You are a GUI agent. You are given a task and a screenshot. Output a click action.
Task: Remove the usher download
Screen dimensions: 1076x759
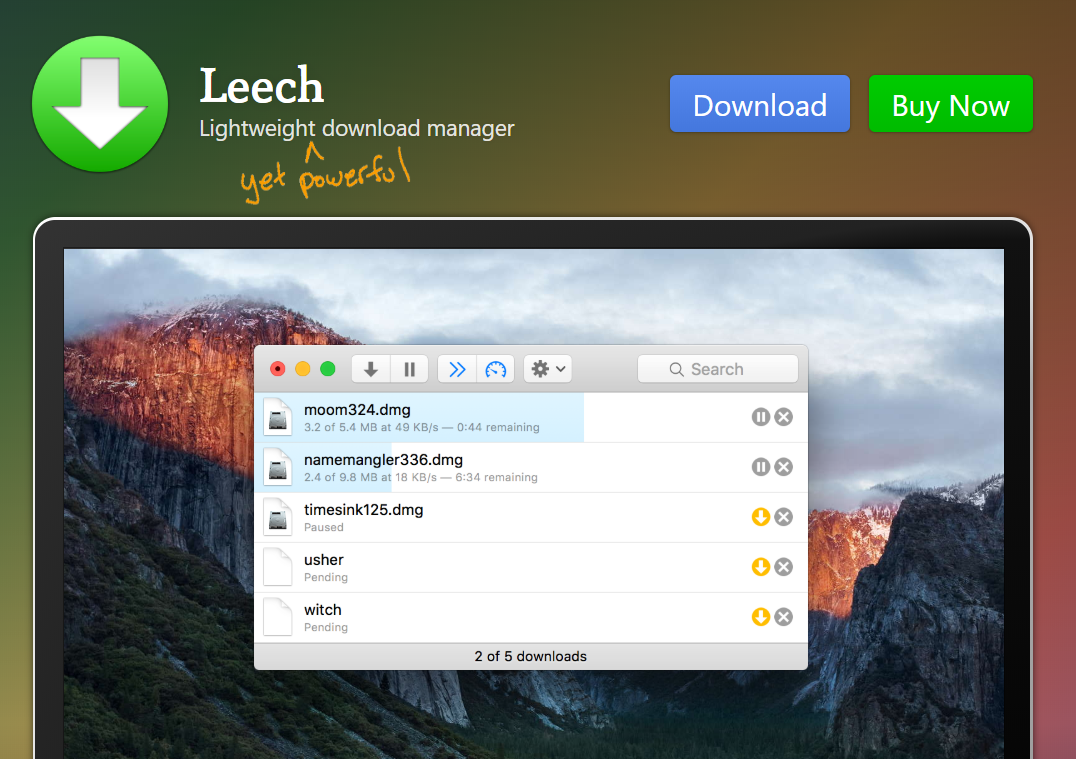coord(784,567)
